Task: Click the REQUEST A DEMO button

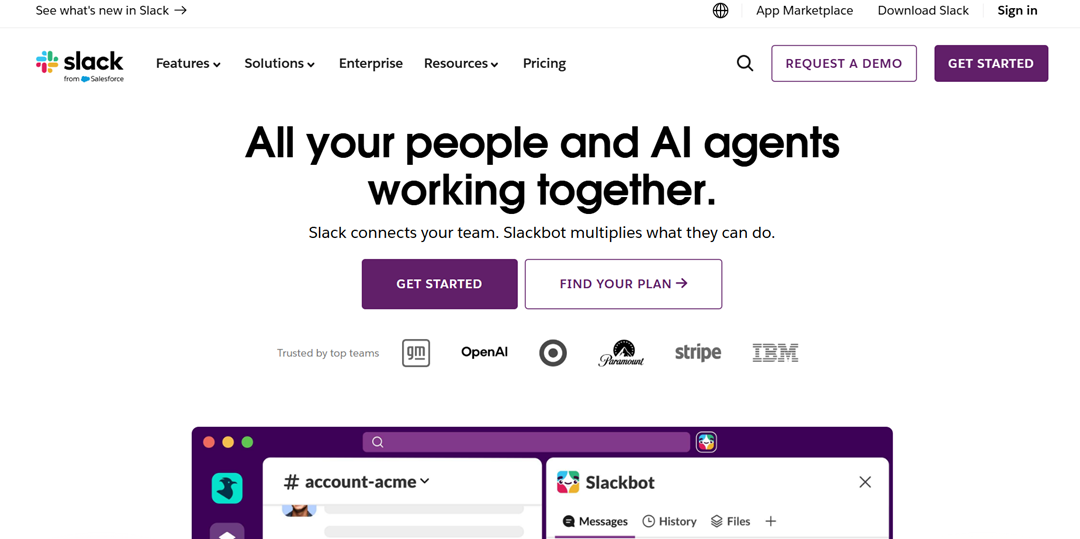Action: point(844,63)
